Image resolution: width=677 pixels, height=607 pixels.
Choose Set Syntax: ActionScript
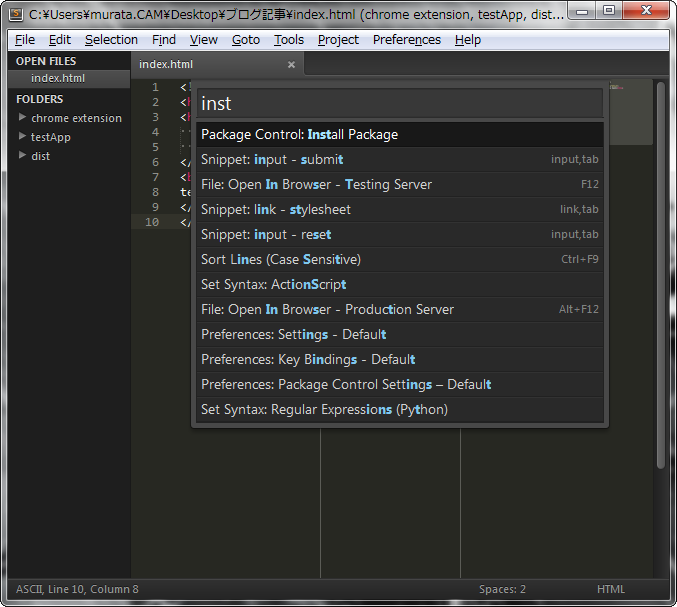400,285
